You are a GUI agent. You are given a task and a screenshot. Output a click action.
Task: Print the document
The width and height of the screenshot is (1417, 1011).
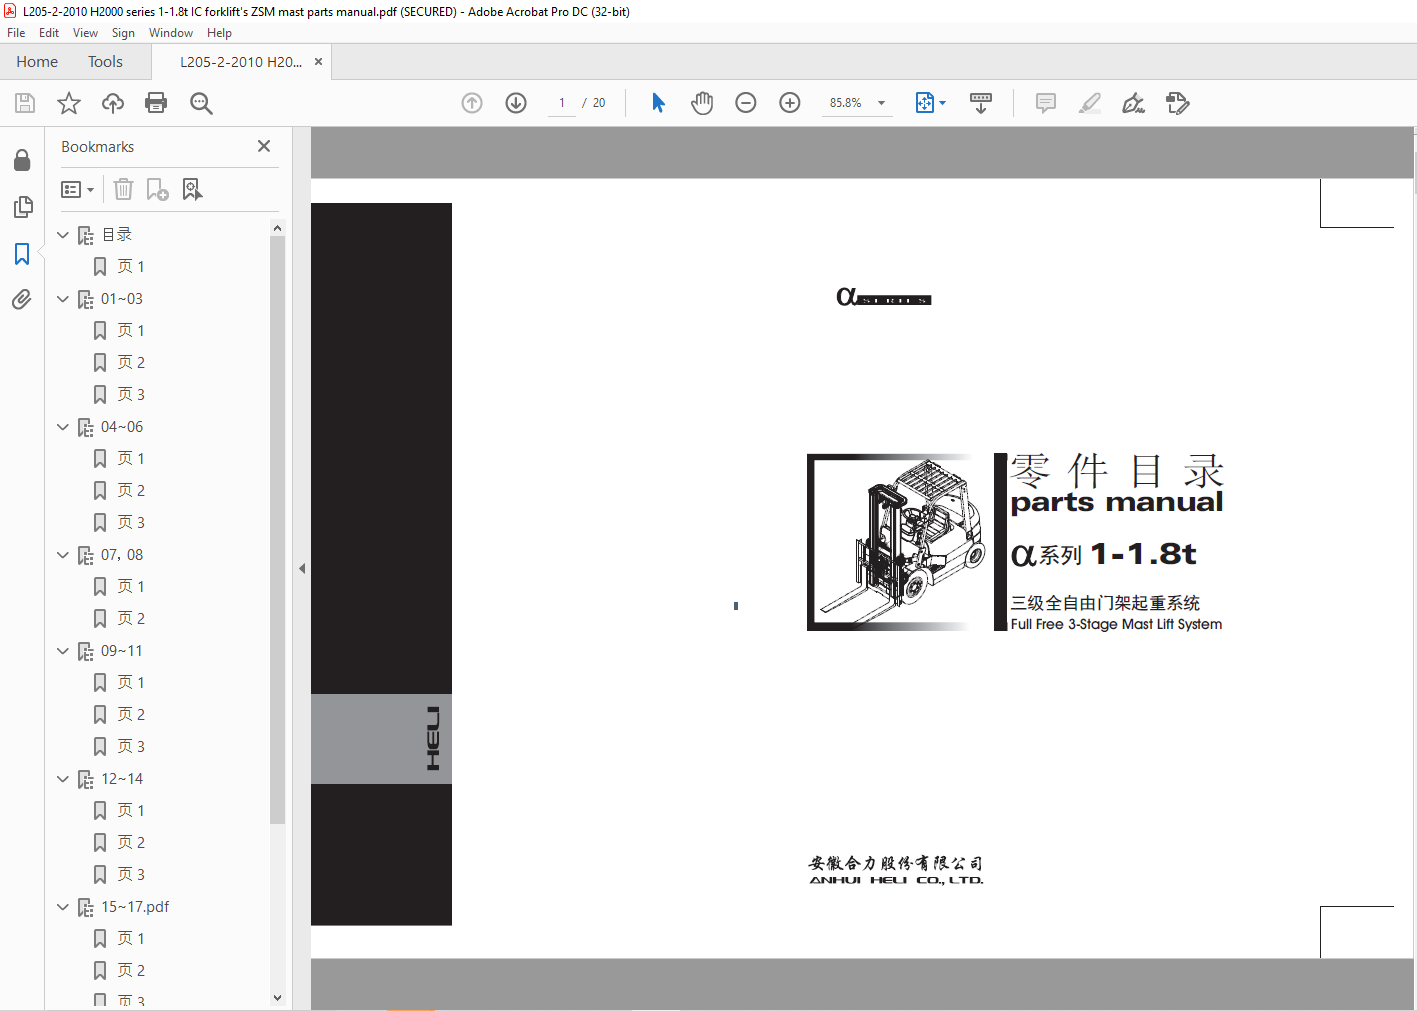[x=156, y=103]
